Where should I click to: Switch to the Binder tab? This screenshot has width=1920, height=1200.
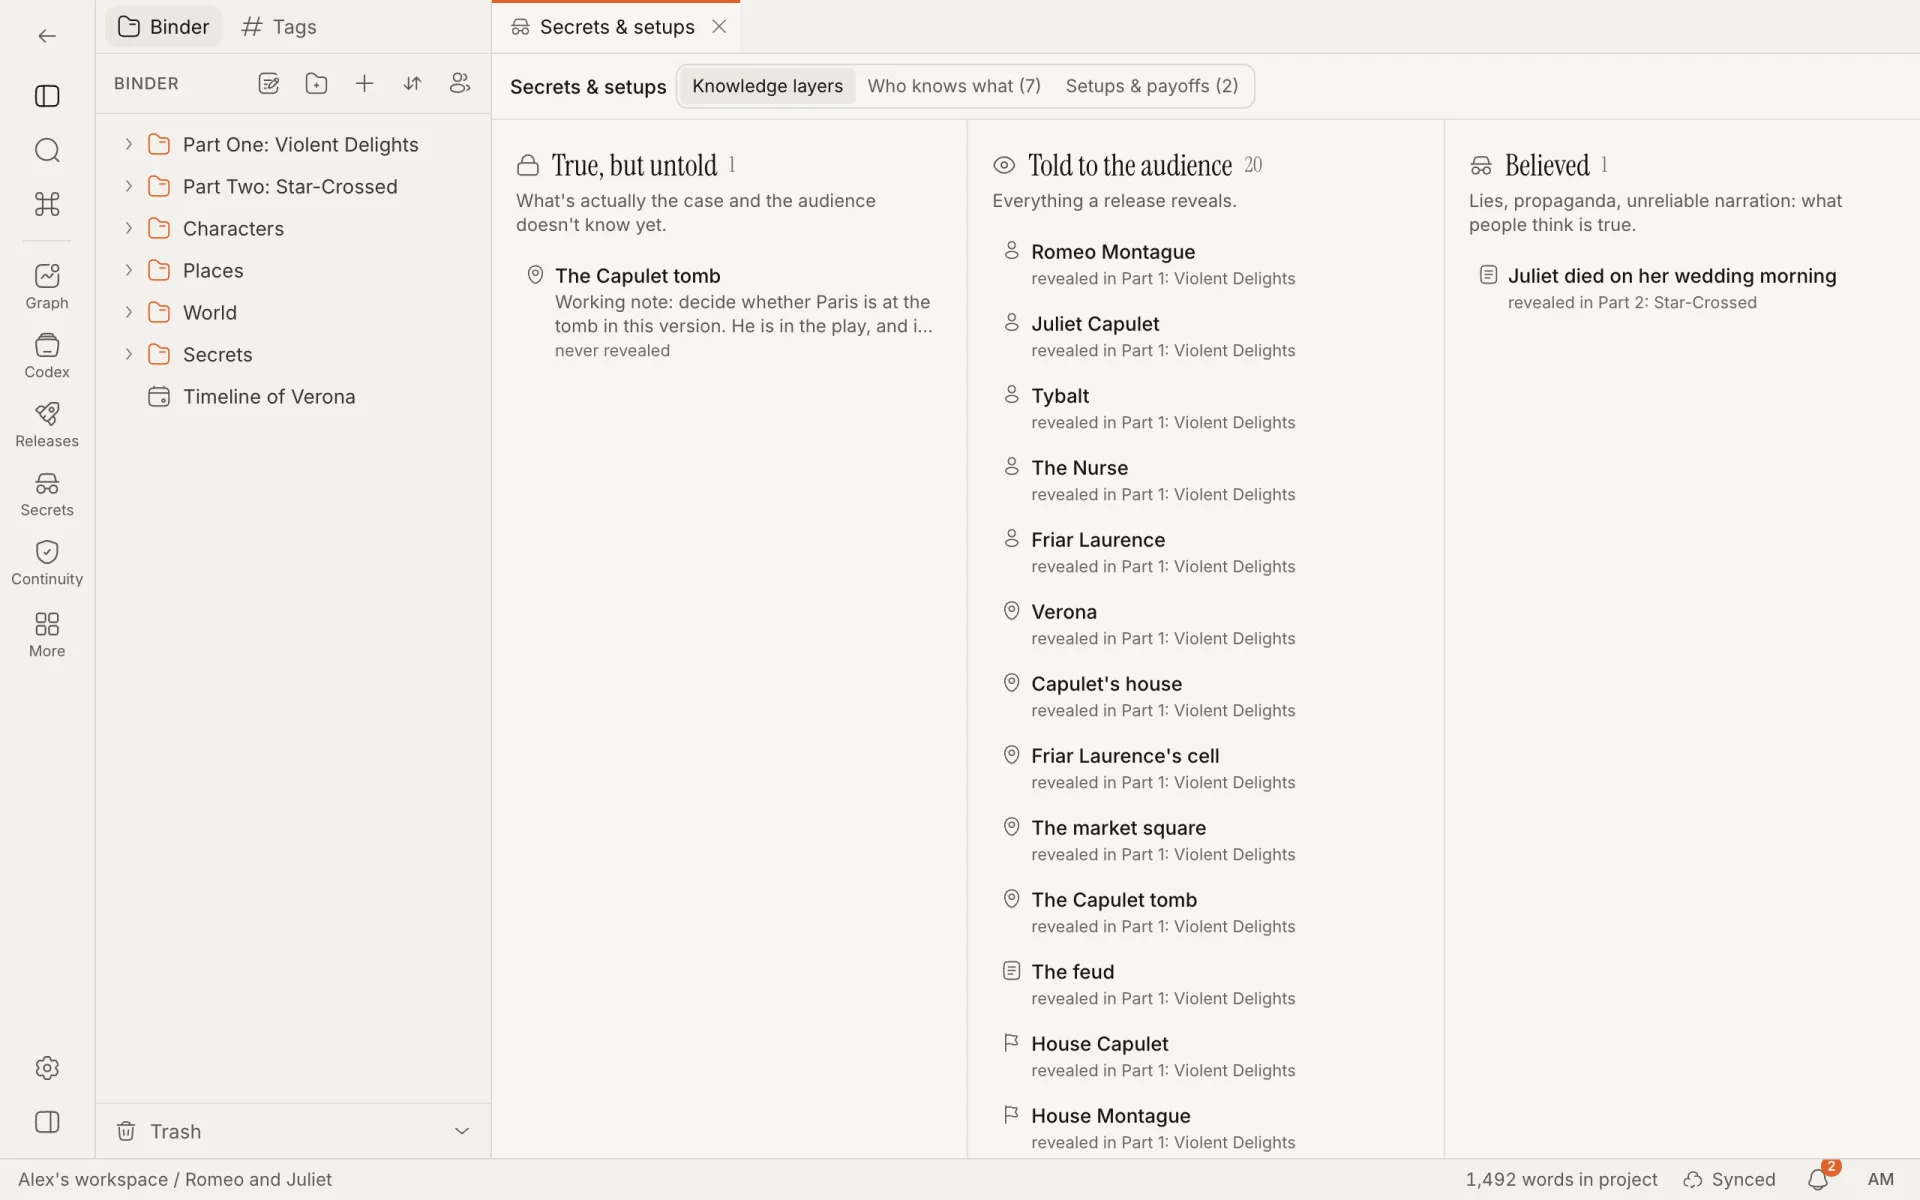[x=164, y=27]
